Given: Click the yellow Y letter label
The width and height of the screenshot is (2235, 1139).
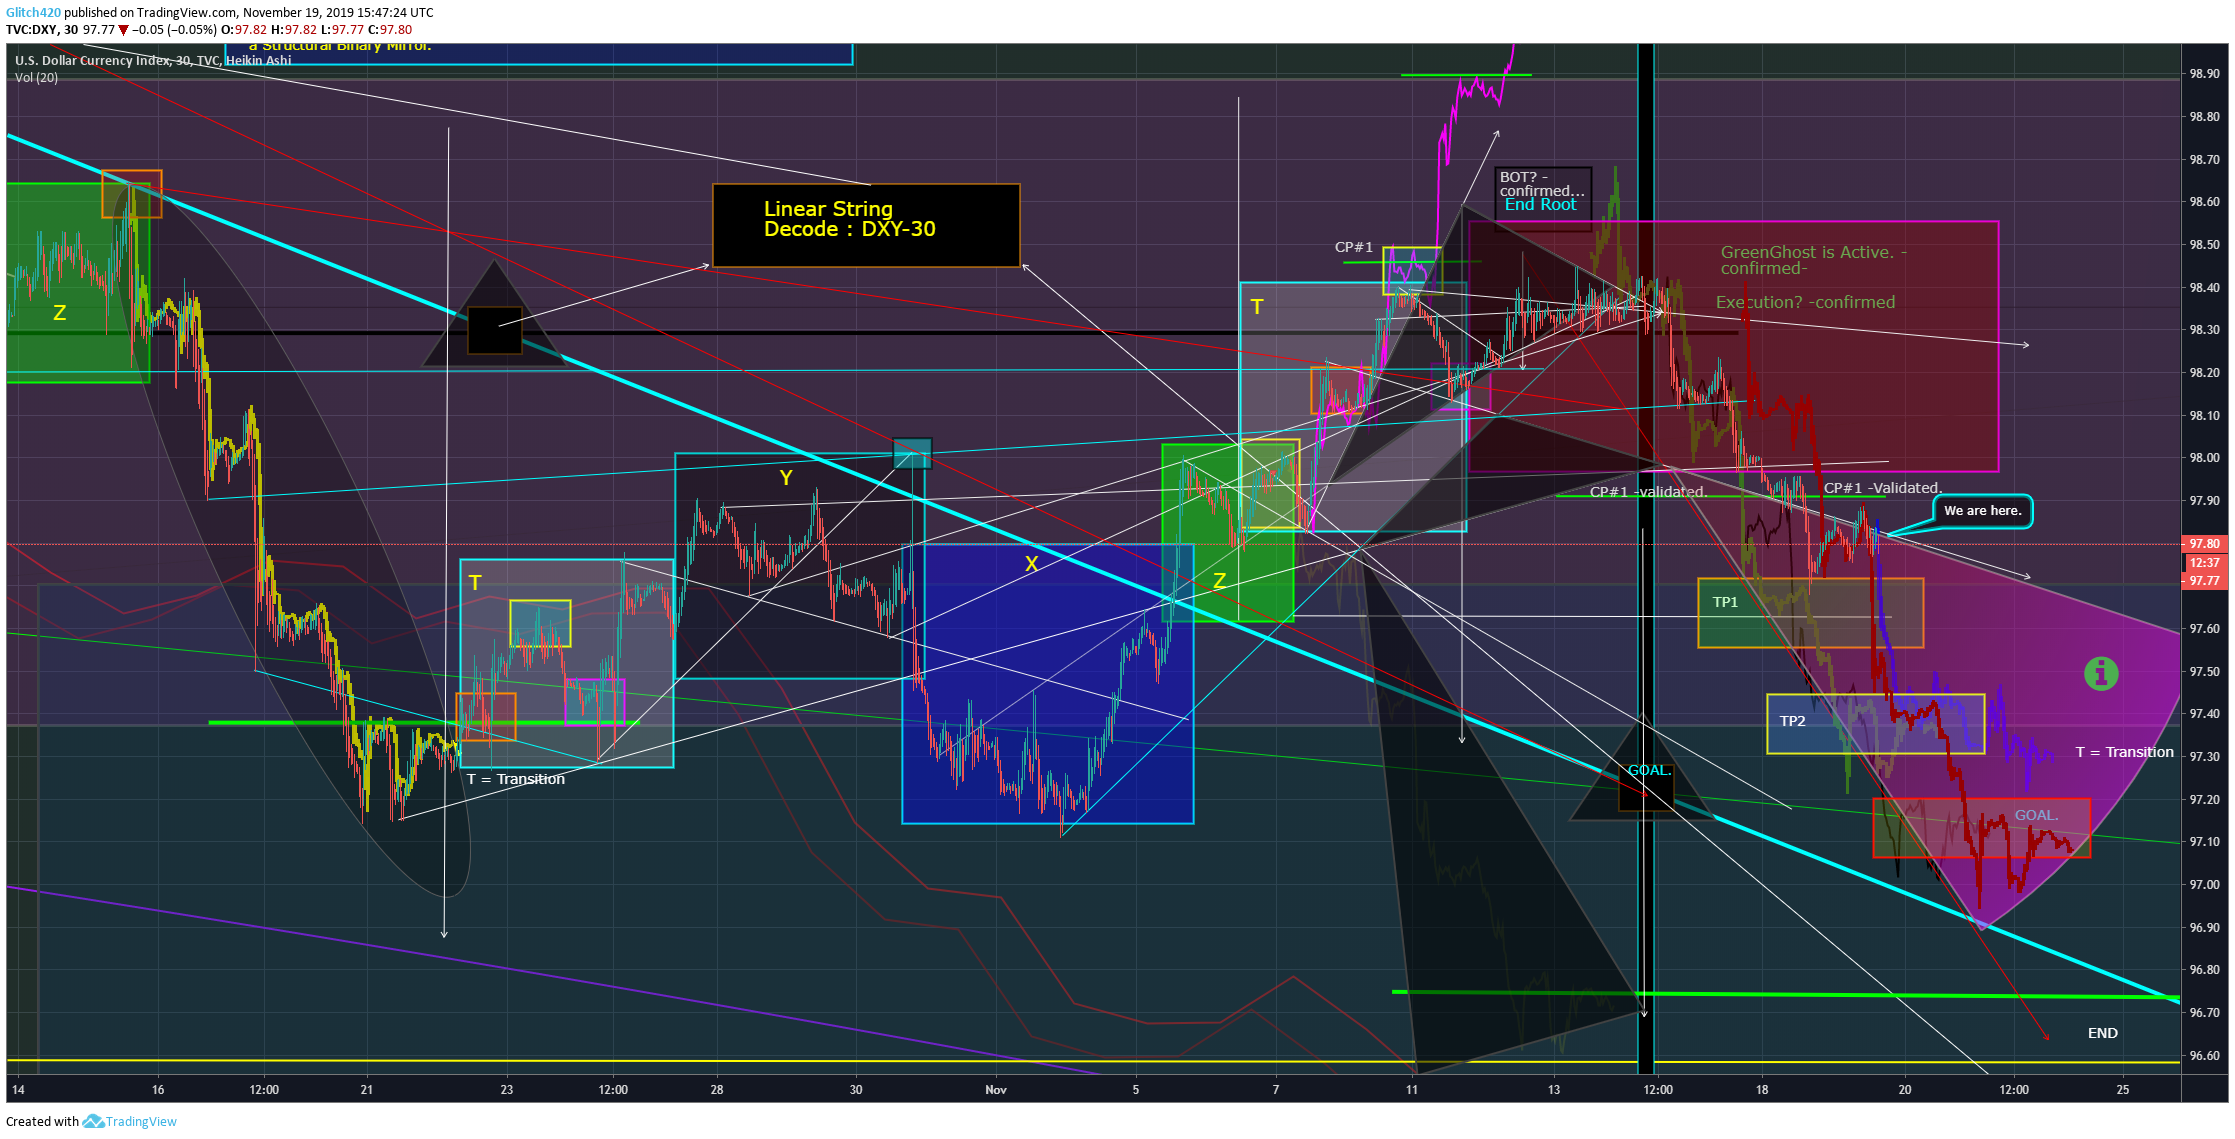Looking at the screenshot, I should (786, 478).
